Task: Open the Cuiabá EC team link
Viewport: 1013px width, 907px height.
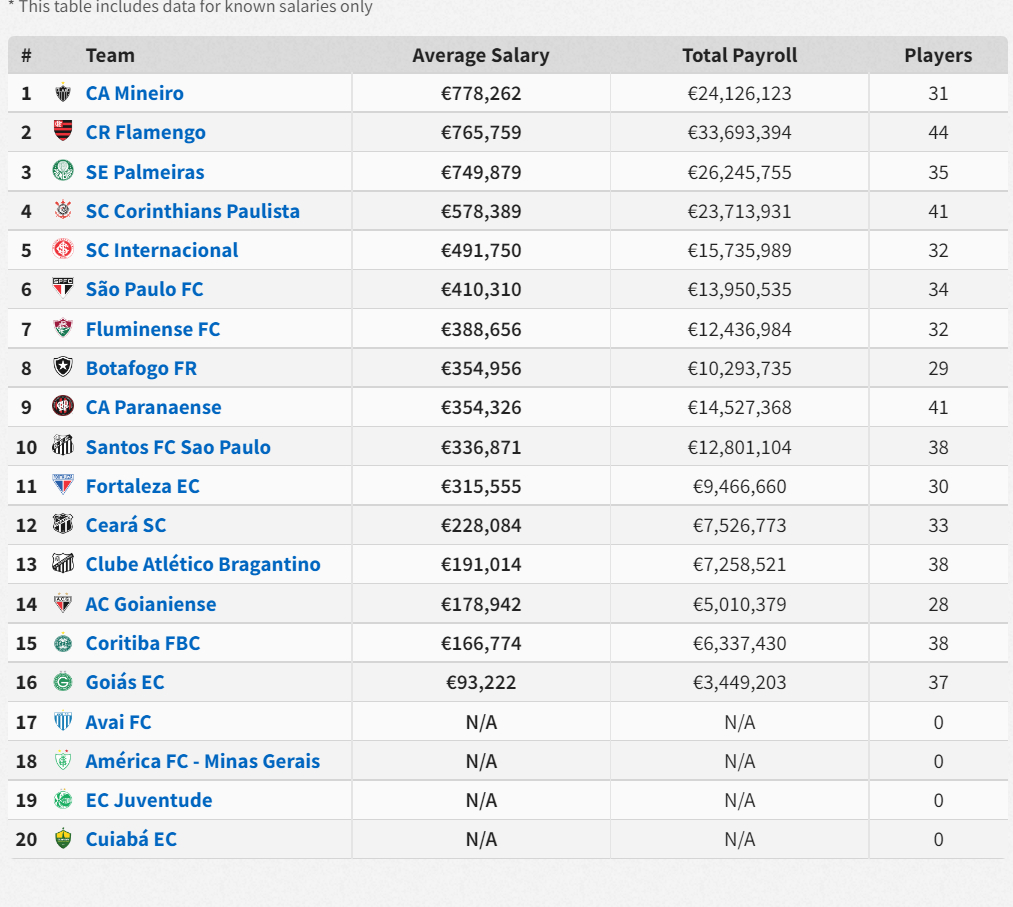Action: (131, 839)
